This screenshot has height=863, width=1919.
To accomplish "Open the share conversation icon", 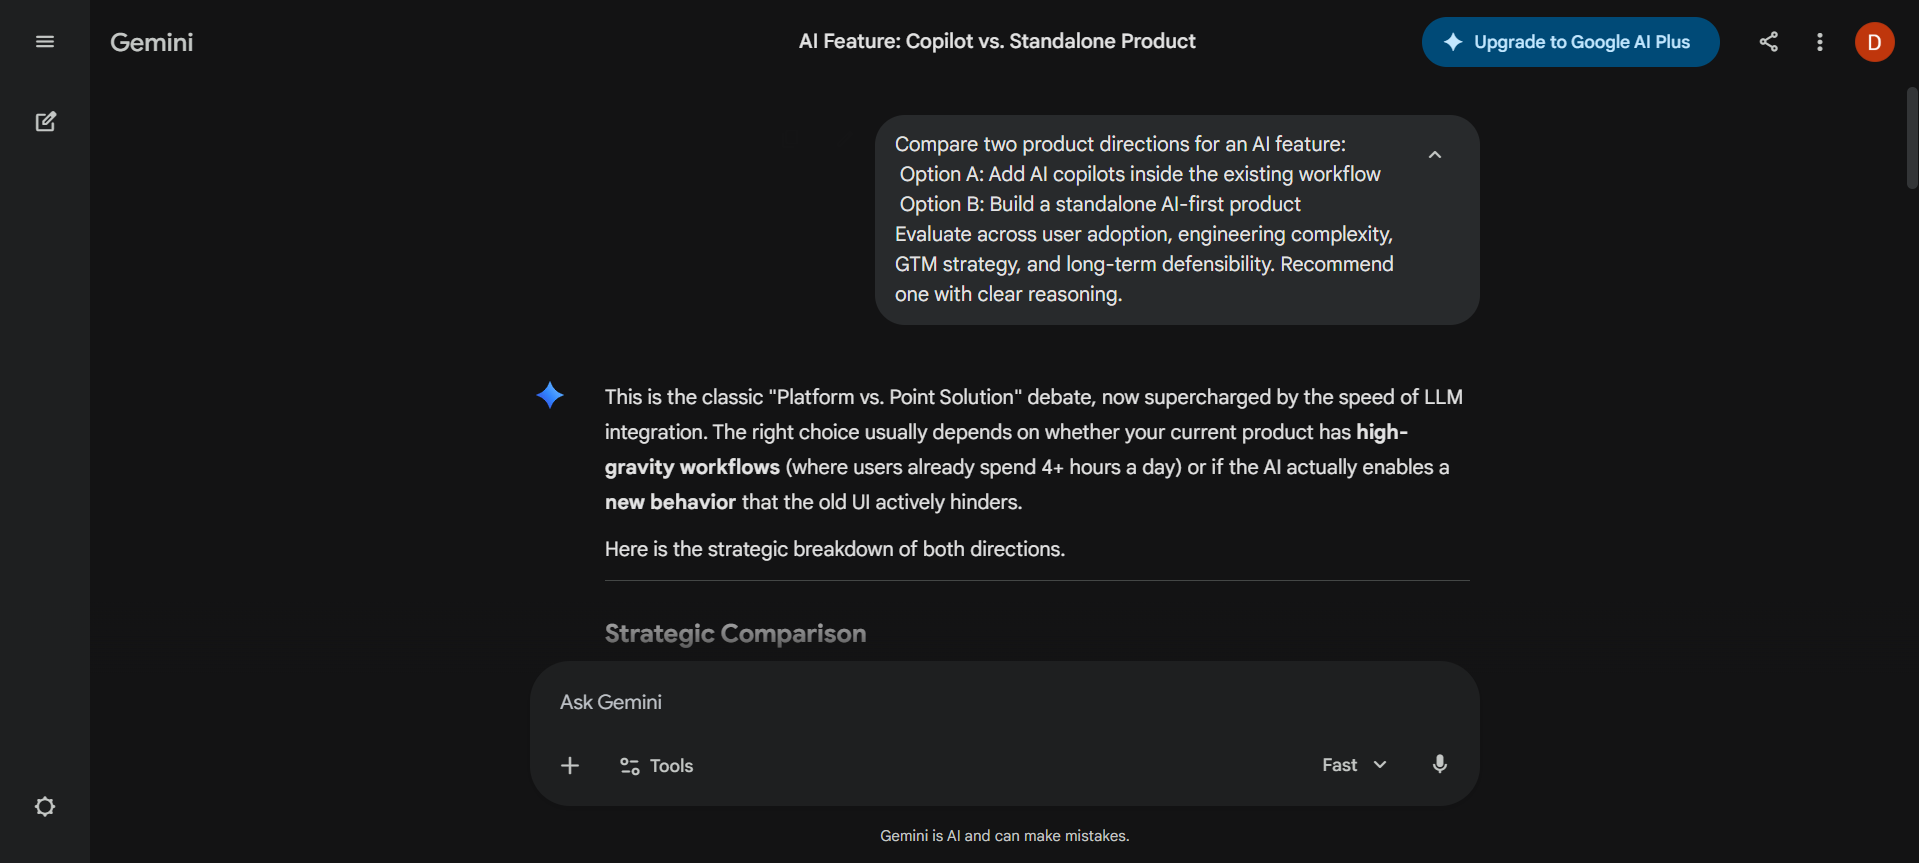I will click(x=1768, y=42).
